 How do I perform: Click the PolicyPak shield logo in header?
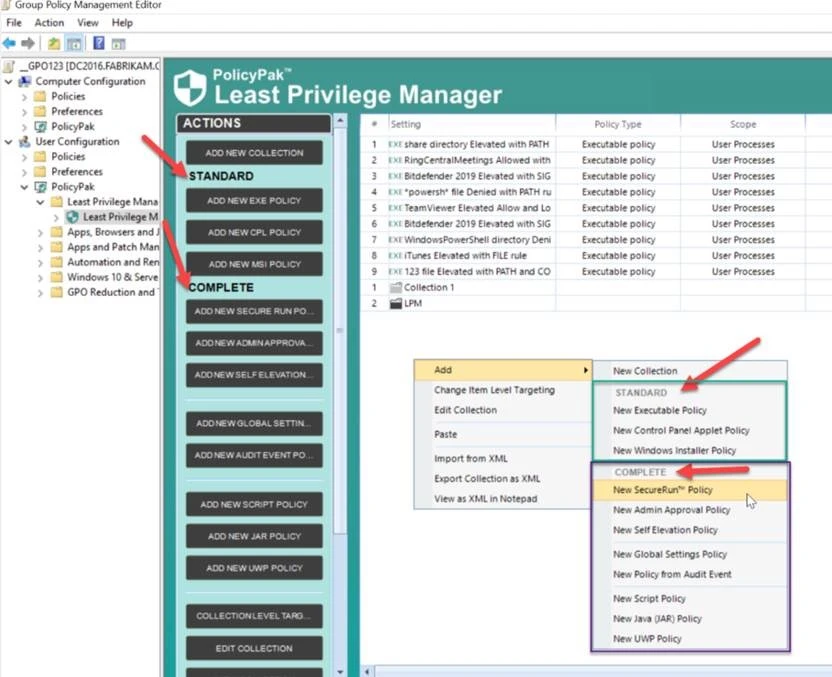190,86
